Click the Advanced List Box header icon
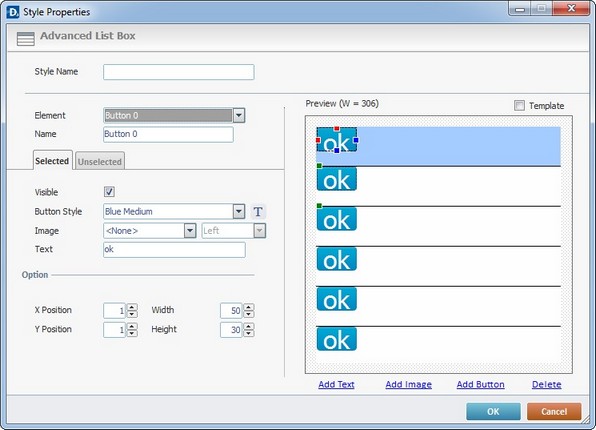Screen dimensions: 596x430 [25, 39]
